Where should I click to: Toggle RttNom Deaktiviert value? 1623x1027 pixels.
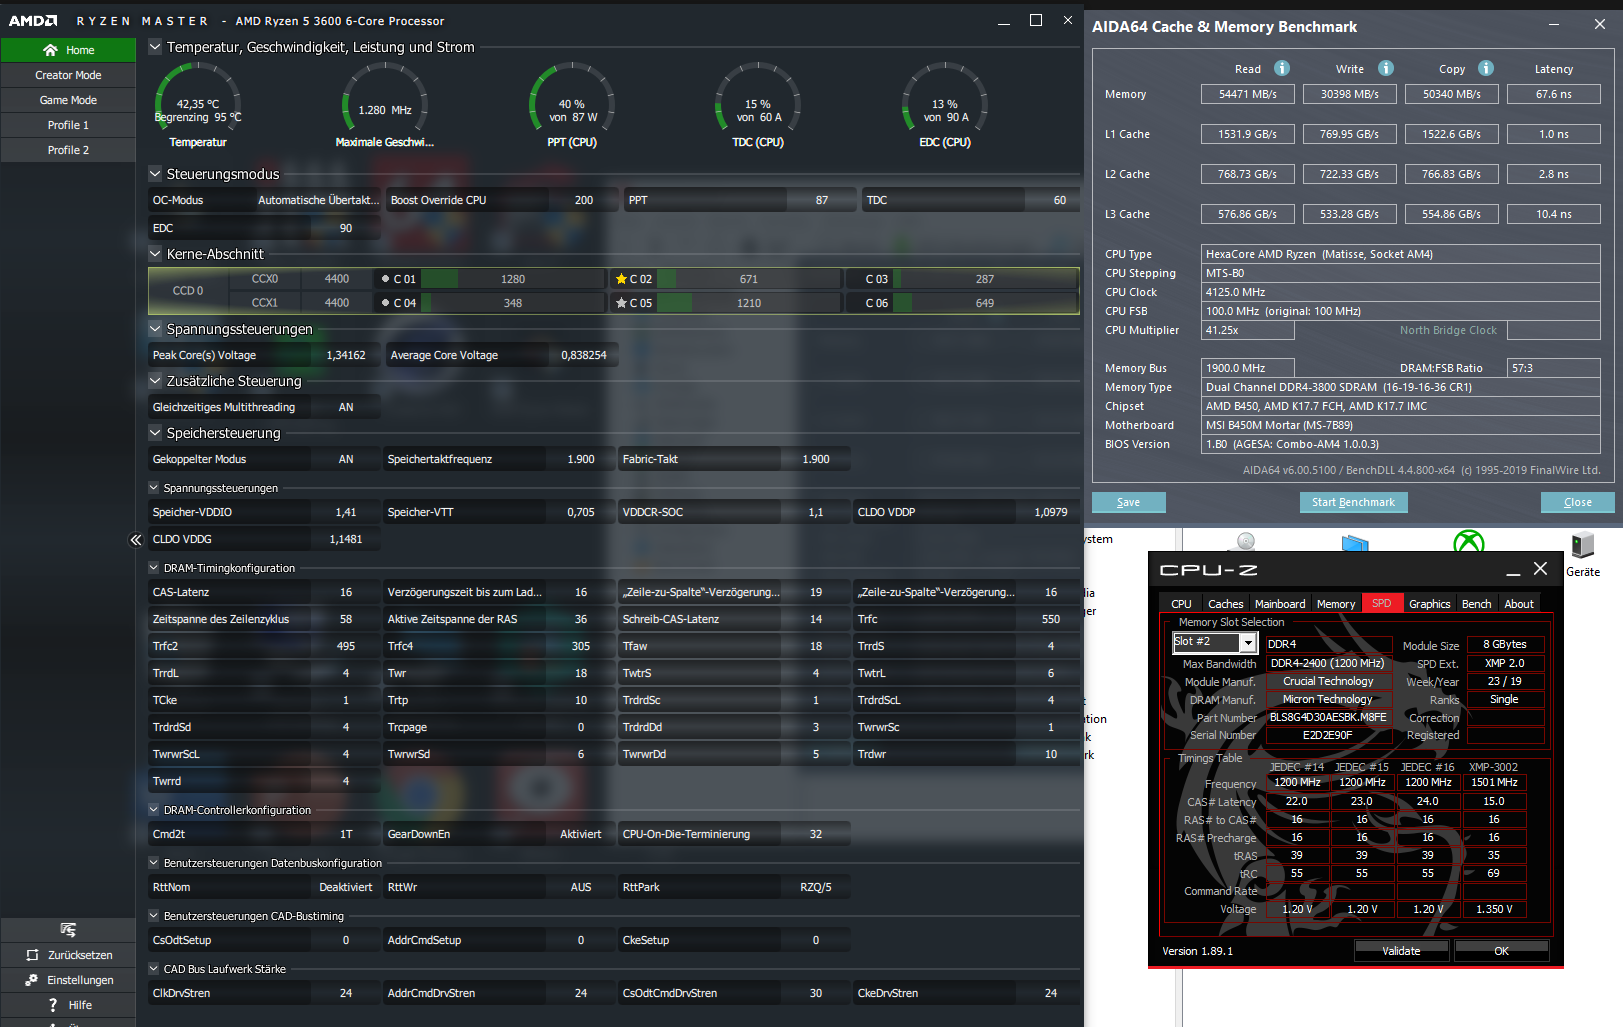pyautogui.click(x=346, y=887)
